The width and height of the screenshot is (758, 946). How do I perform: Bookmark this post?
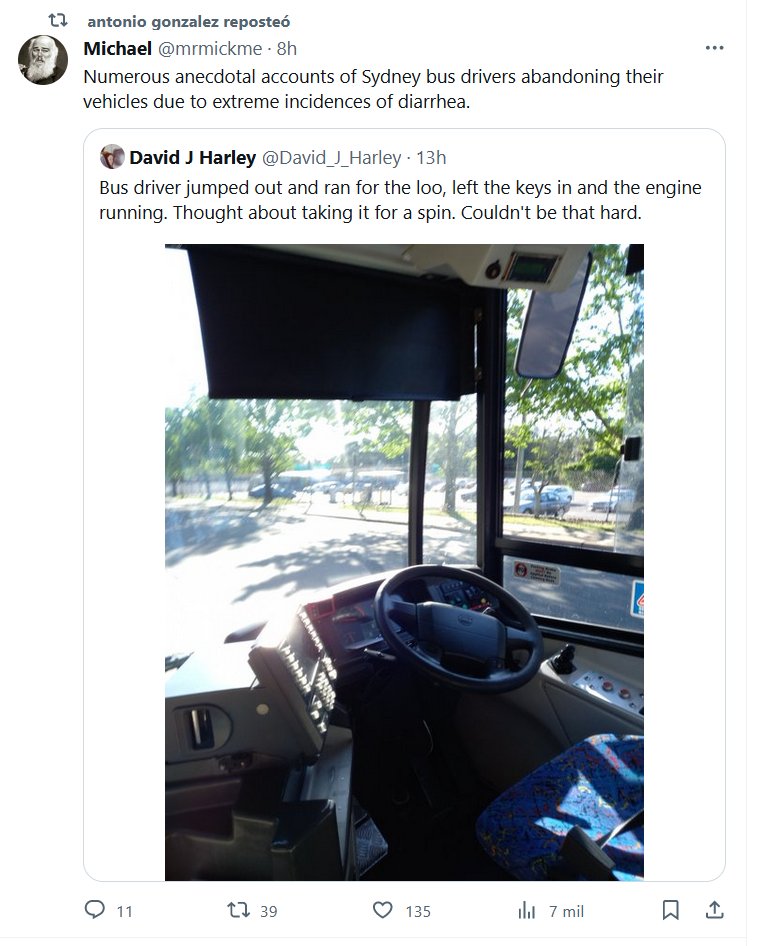click(x=670, y=909)
